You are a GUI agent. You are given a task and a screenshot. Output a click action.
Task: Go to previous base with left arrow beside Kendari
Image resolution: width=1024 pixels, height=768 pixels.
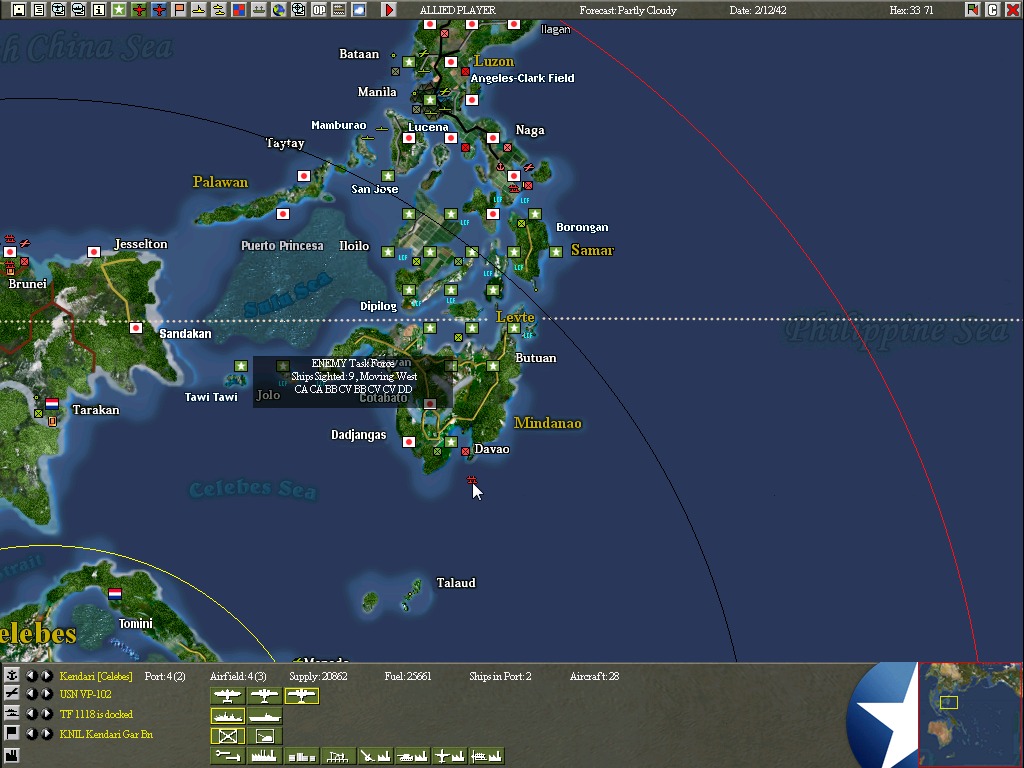click(x=31, y=676)
